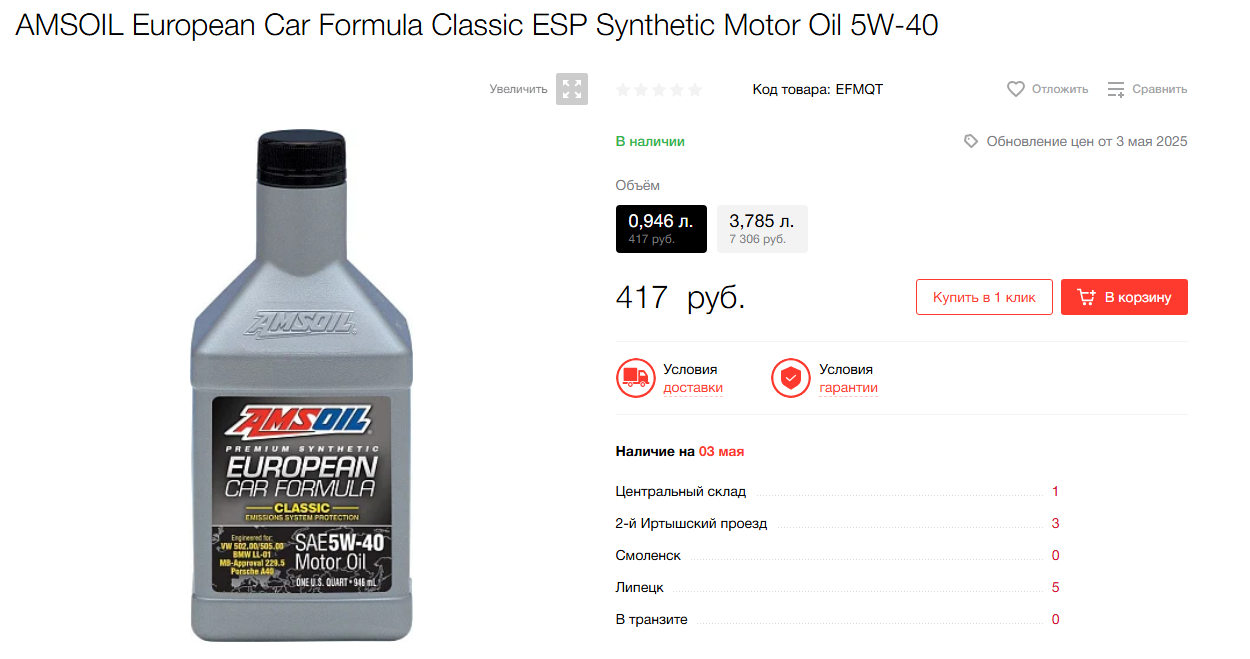Click the warranty shield icon

791,378
